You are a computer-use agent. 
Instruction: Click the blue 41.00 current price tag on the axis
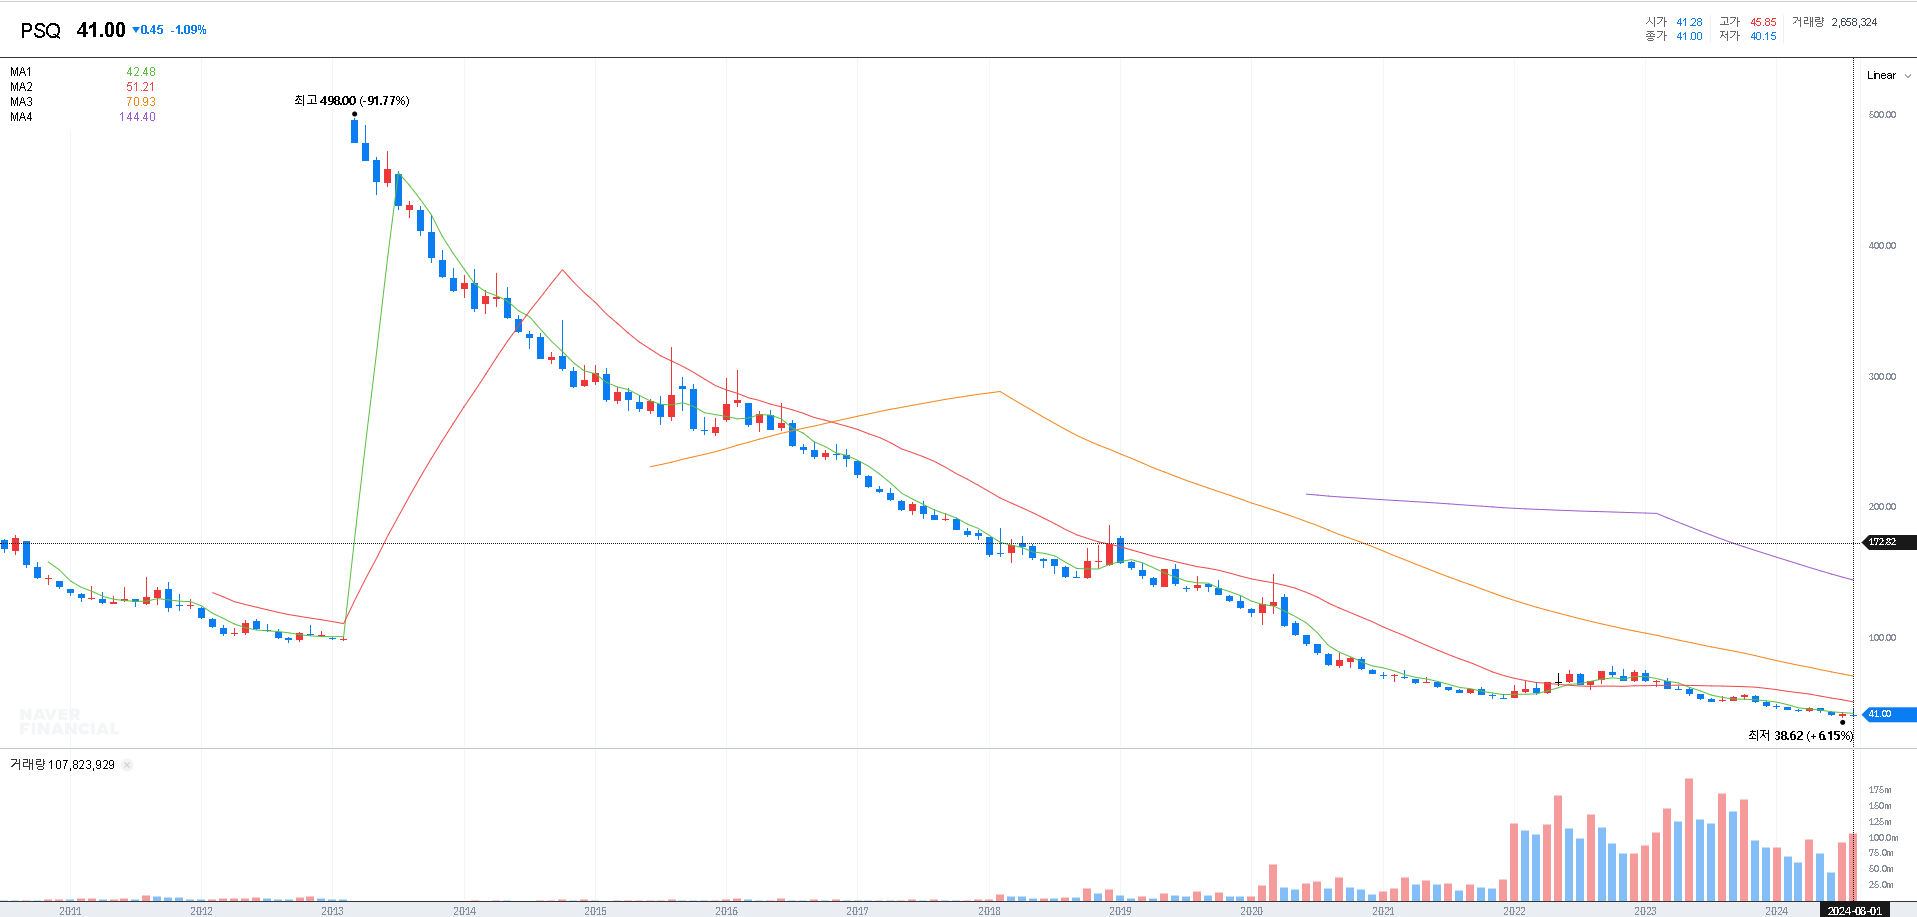[1890, 714]
